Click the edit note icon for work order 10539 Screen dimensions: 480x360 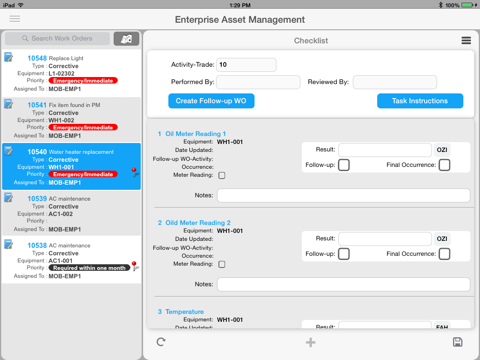(x=9, y=198)
